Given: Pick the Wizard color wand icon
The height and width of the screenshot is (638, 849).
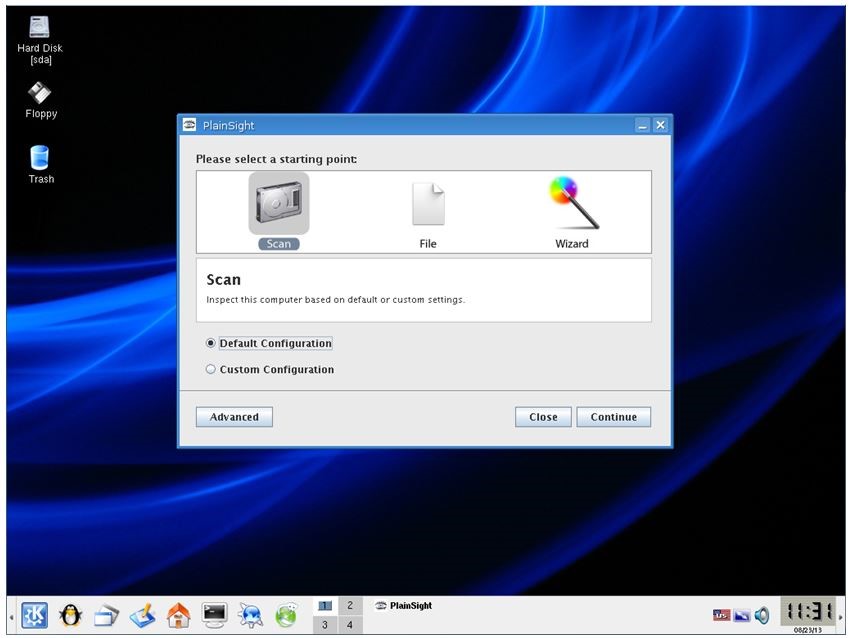Looking at the screenshot, I should 573,203.
